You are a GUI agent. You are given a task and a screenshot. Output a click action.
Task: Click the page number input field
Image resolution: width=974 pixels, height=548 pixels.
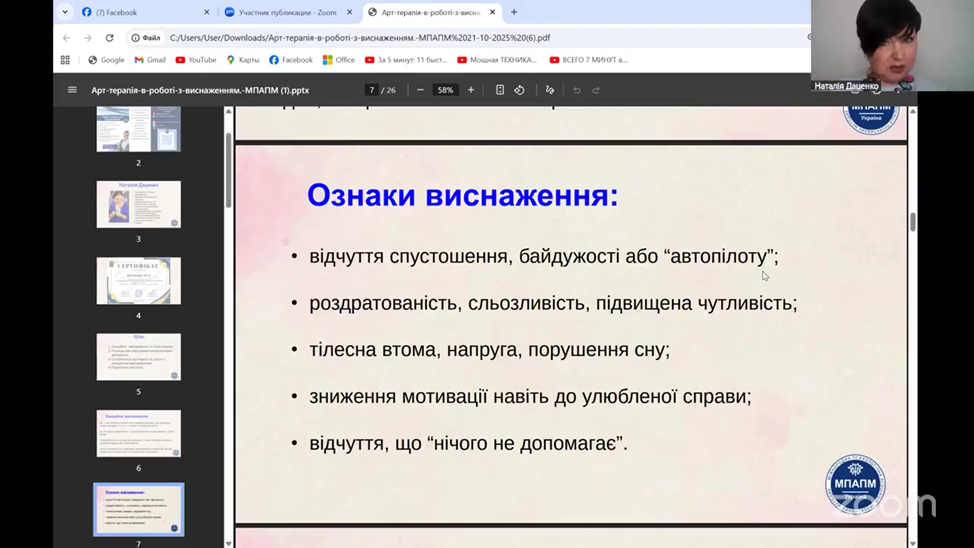(x=372, y=90)
